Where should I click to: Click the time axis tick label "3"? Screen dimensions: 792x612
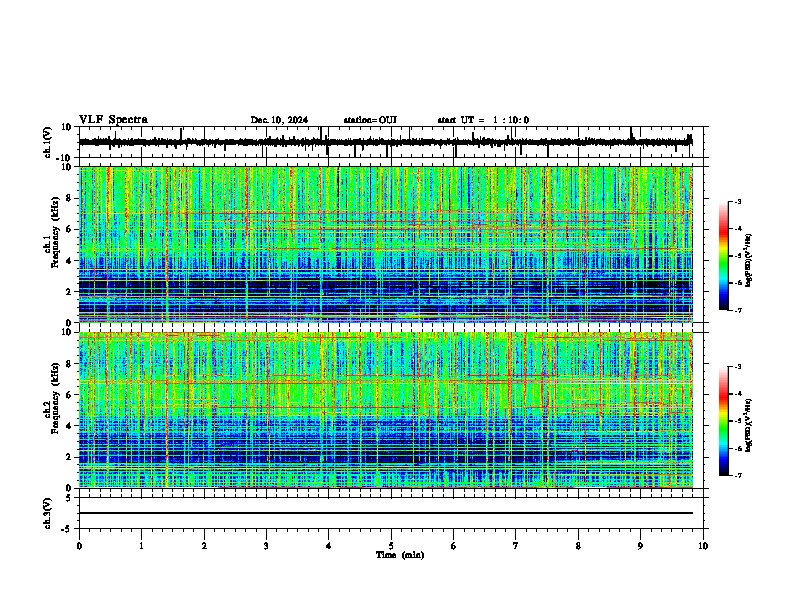click(x=266, y=546)
